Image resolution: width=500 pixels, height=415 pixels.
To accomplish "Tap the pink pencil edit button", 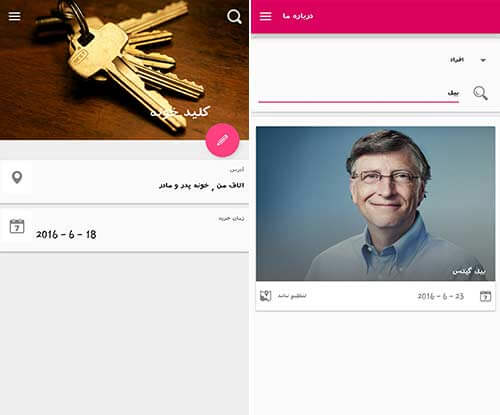I will coord(222,140).
